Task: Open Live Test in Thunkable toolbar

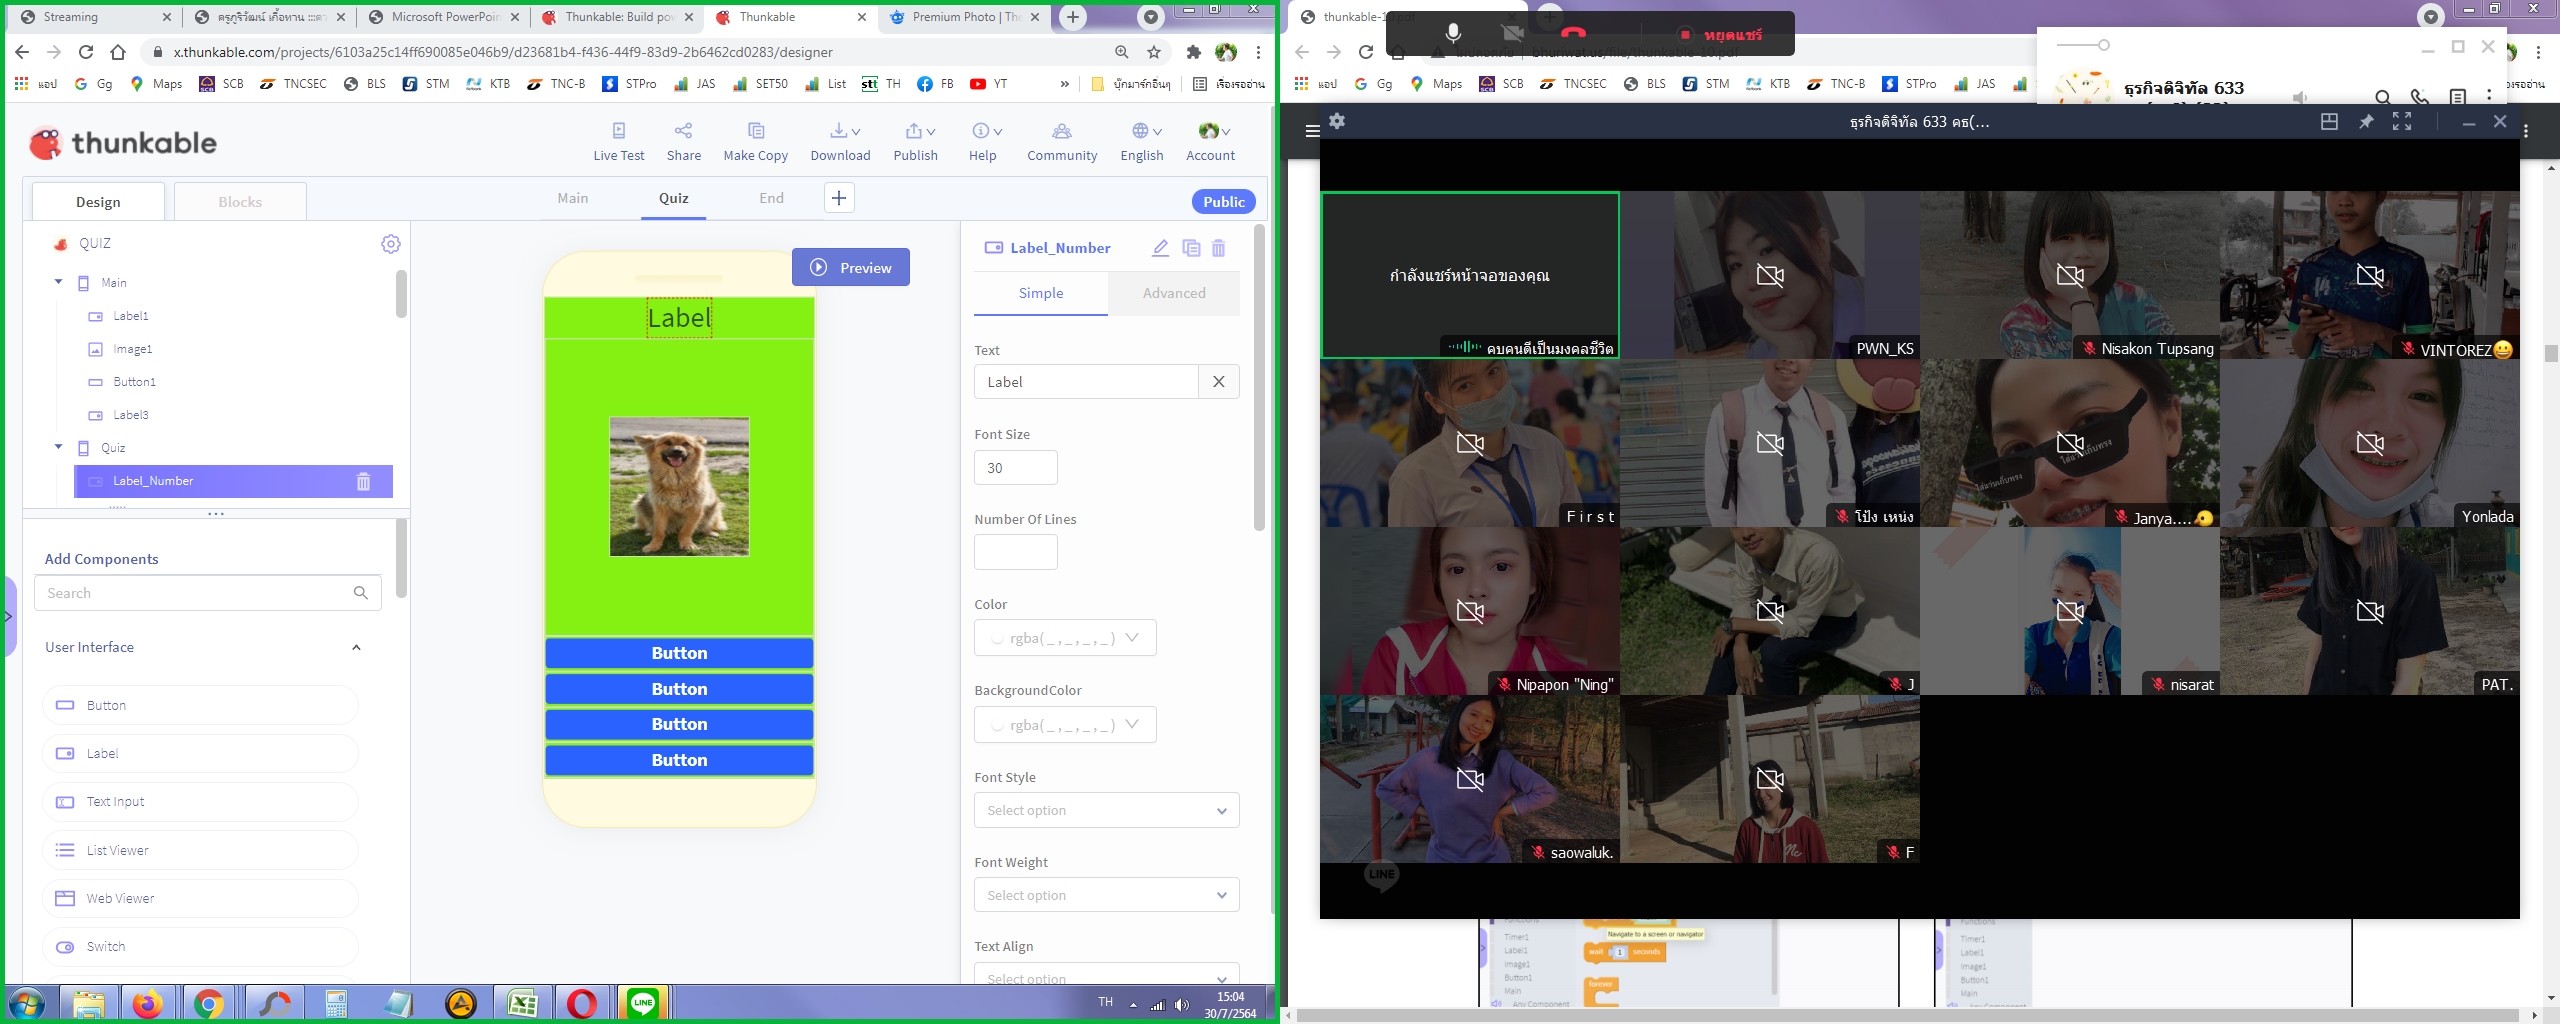Action: click(x=618, y=142)
